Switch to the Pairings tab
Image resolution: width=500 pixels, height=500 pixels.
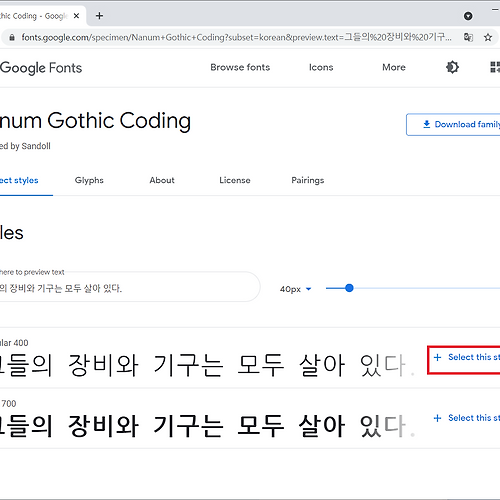tap(308, 180)
